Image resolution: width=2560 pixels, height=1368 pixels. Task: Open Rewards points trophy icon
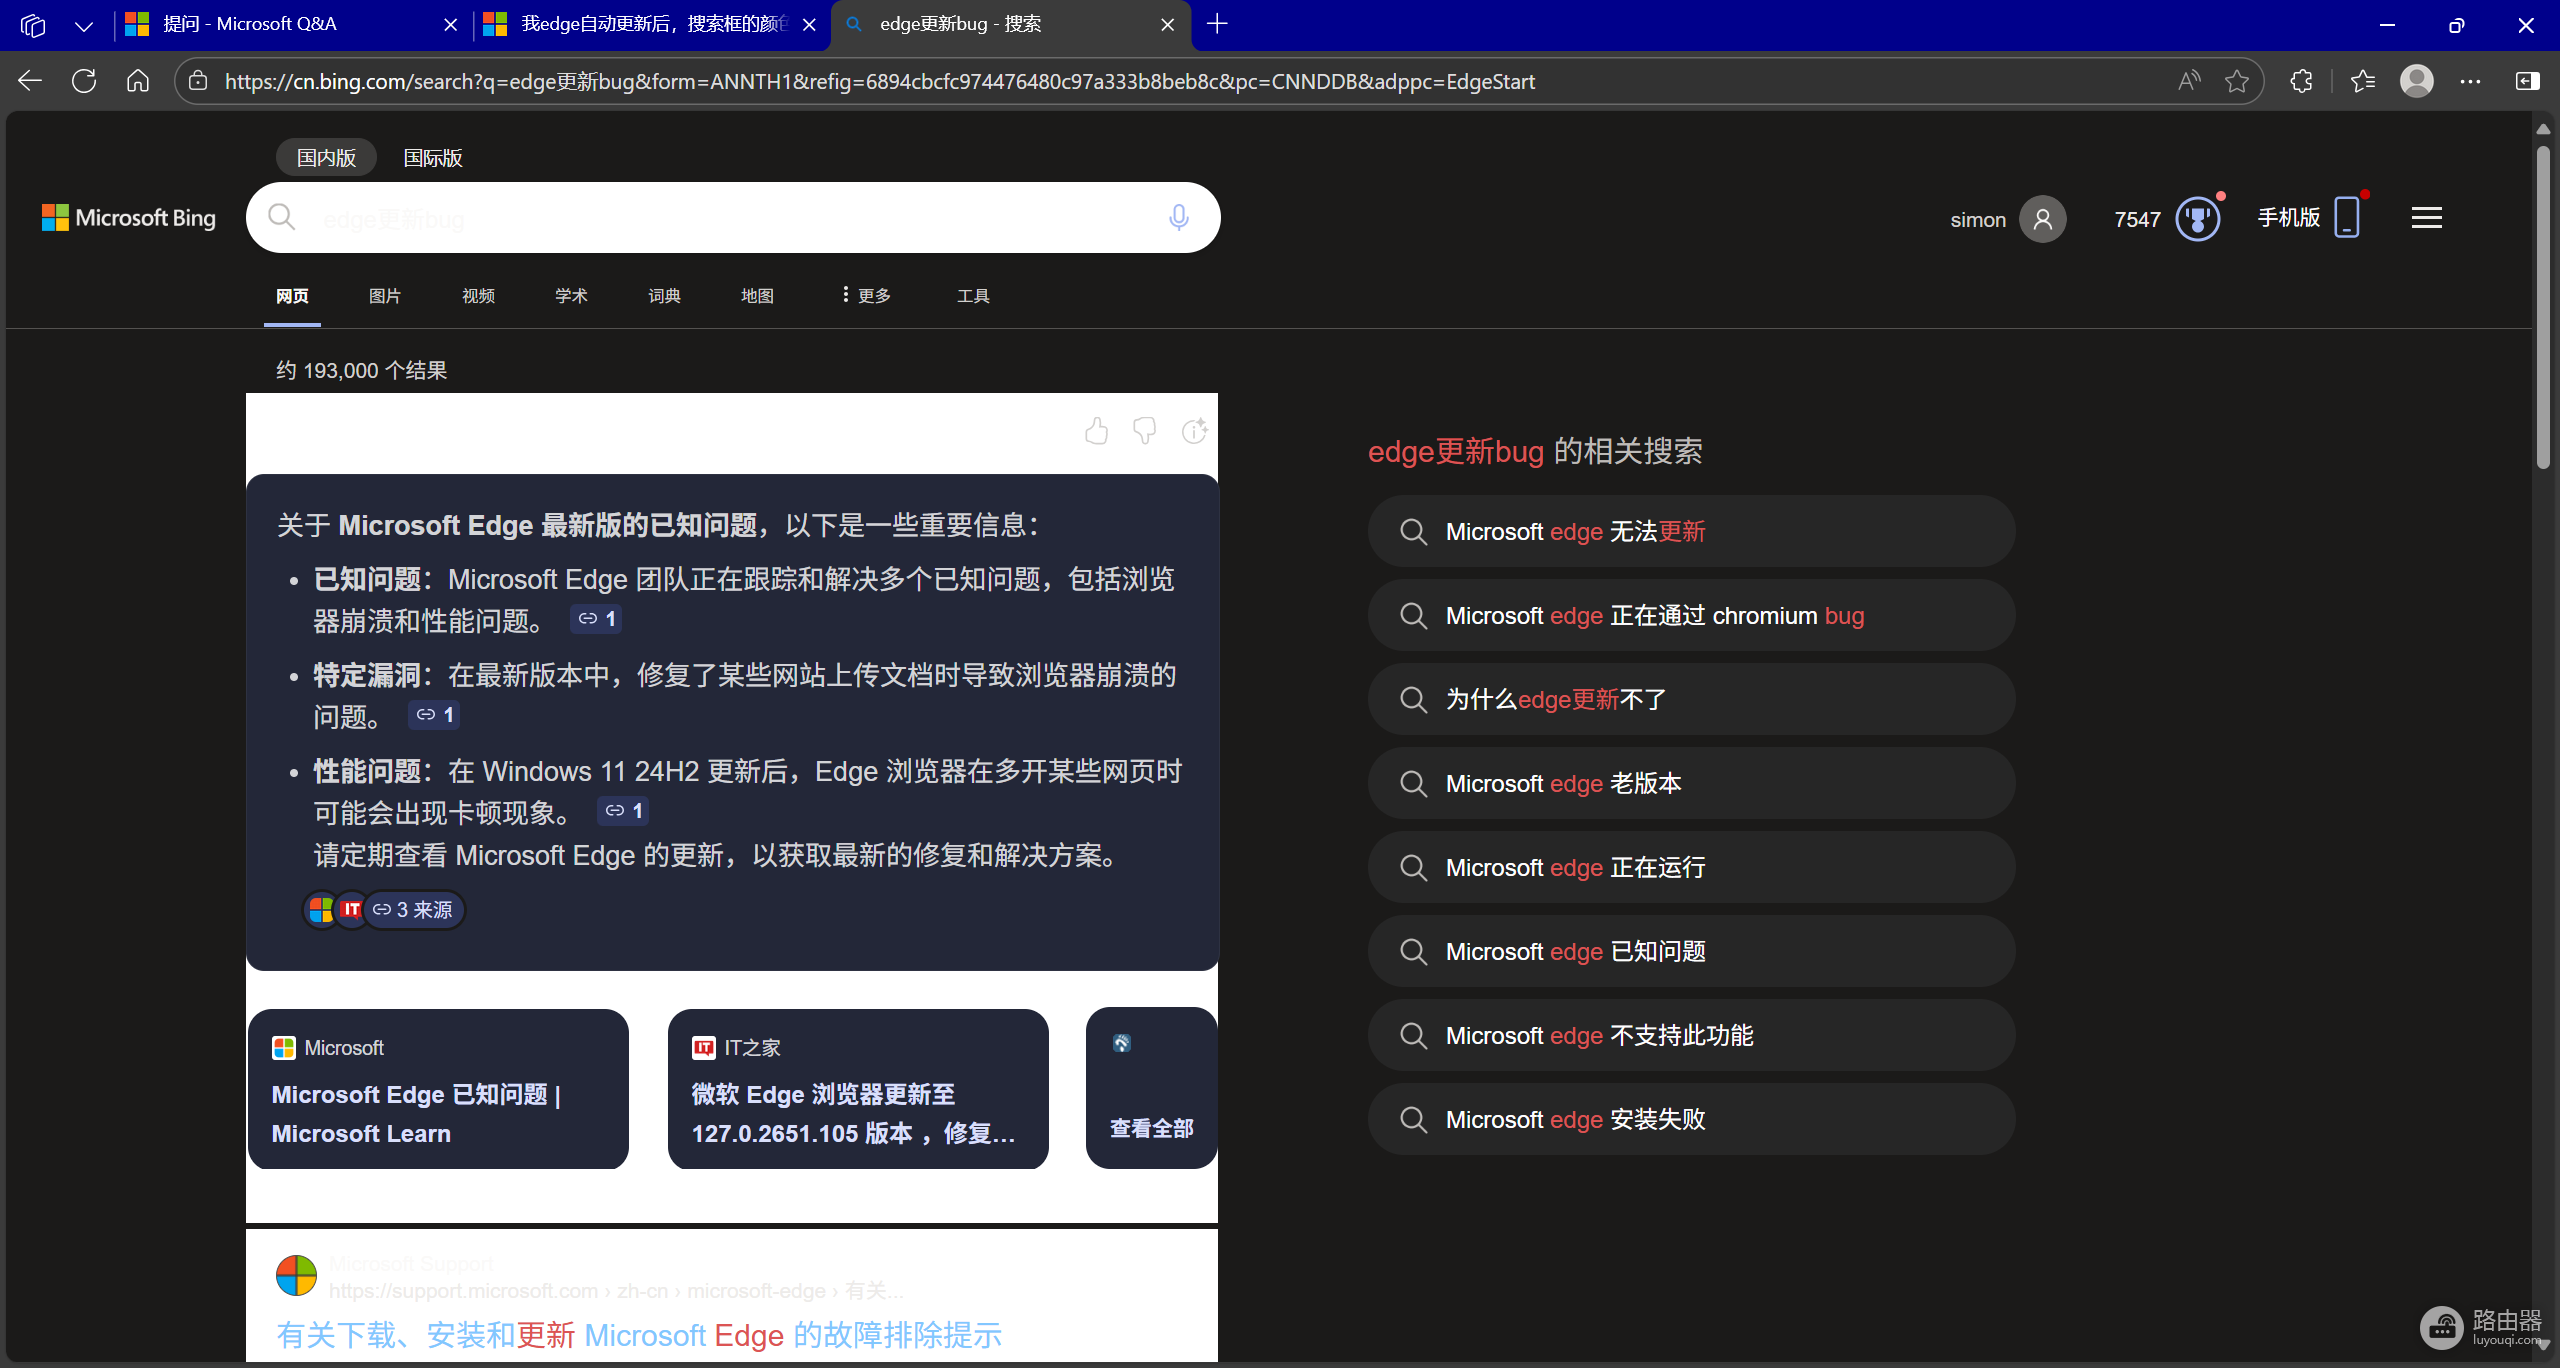2198,219
